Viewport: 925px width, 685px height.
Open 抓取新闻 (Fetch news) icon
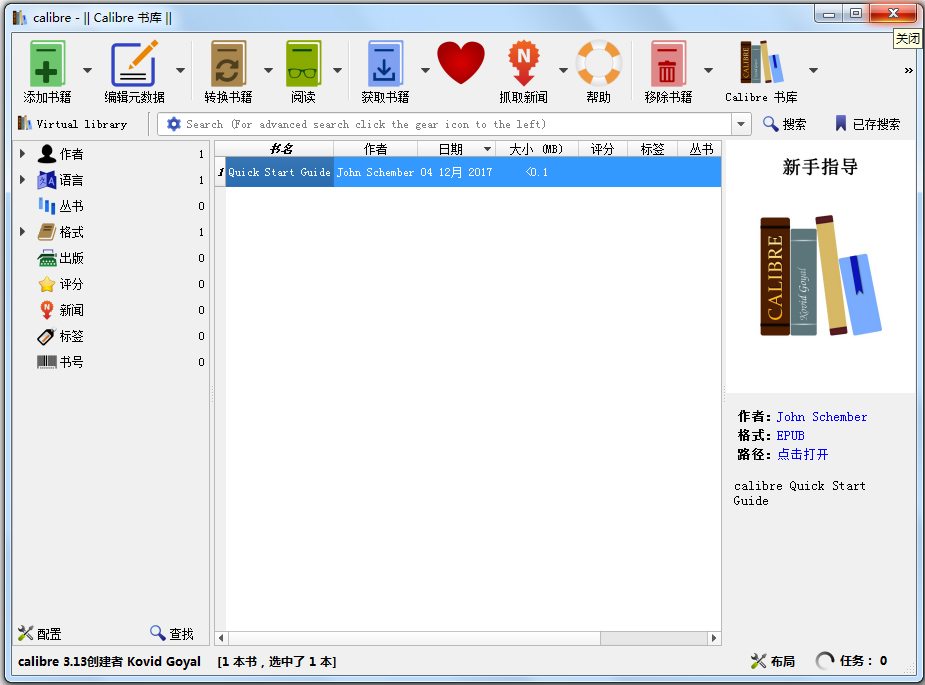tap(523, 65)
